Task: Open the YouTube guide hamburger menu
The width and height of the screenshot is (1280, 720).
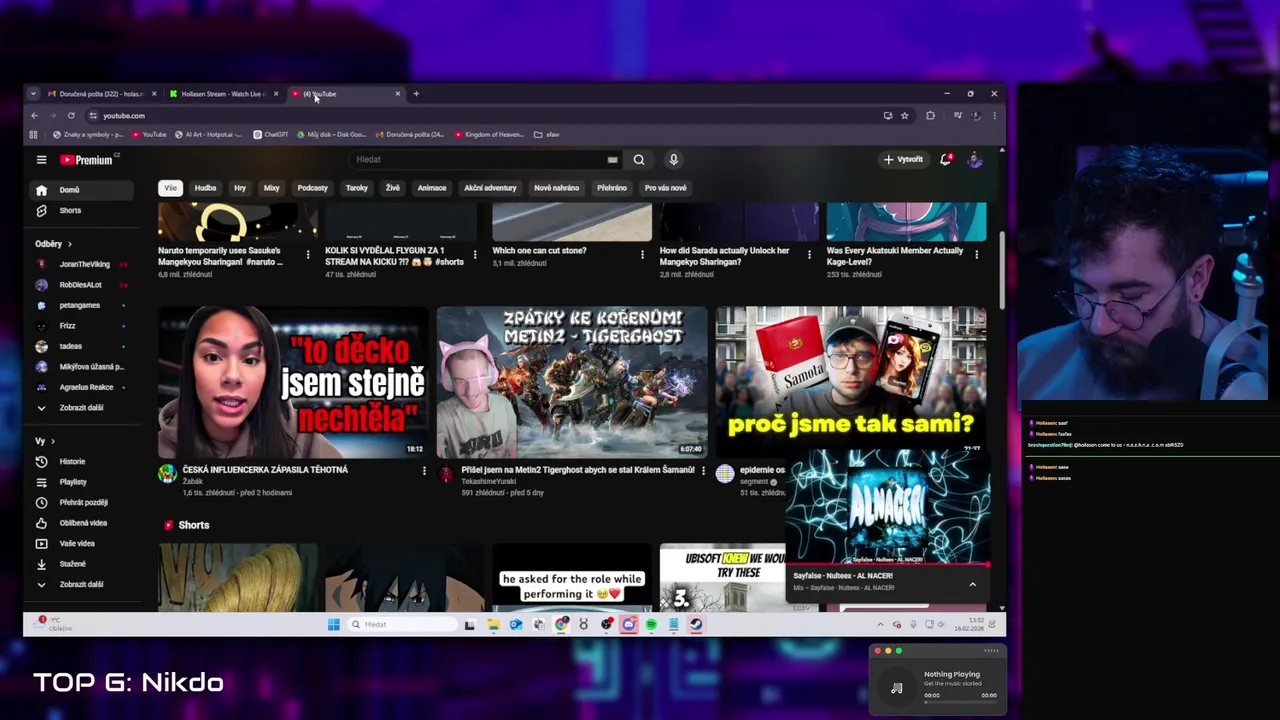Action: pos(41,160)
